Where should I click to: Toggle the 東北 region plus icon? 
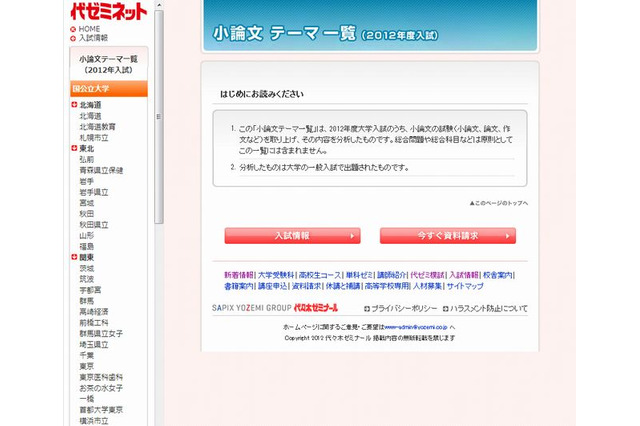[x=74, y=148]
